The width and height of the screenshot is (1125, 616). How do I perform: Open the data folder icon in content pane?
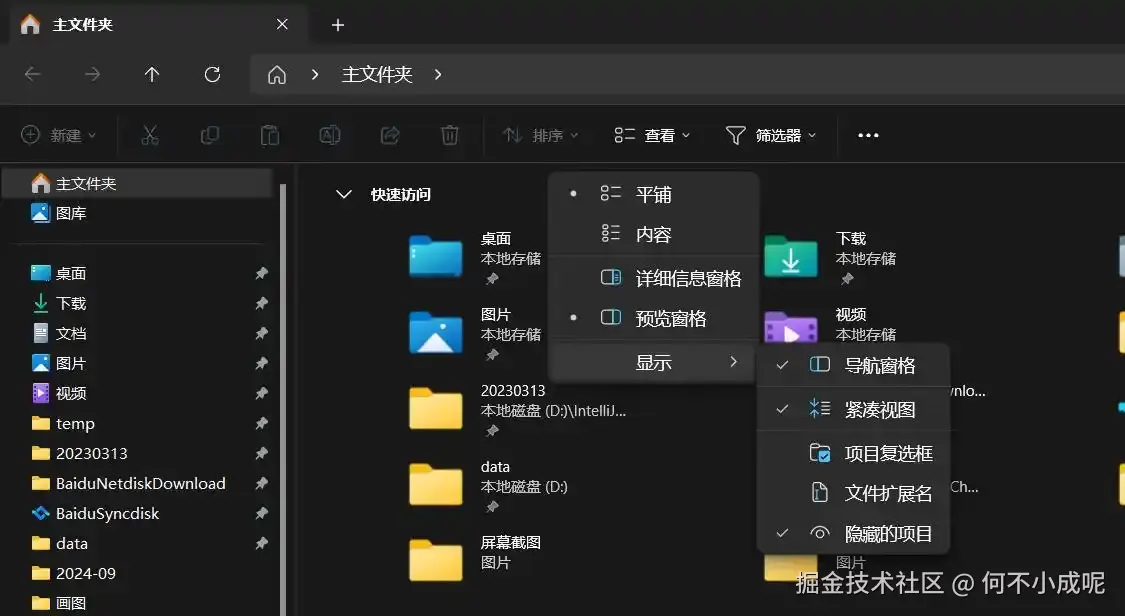pyautogui.click(x=436, y=484)
